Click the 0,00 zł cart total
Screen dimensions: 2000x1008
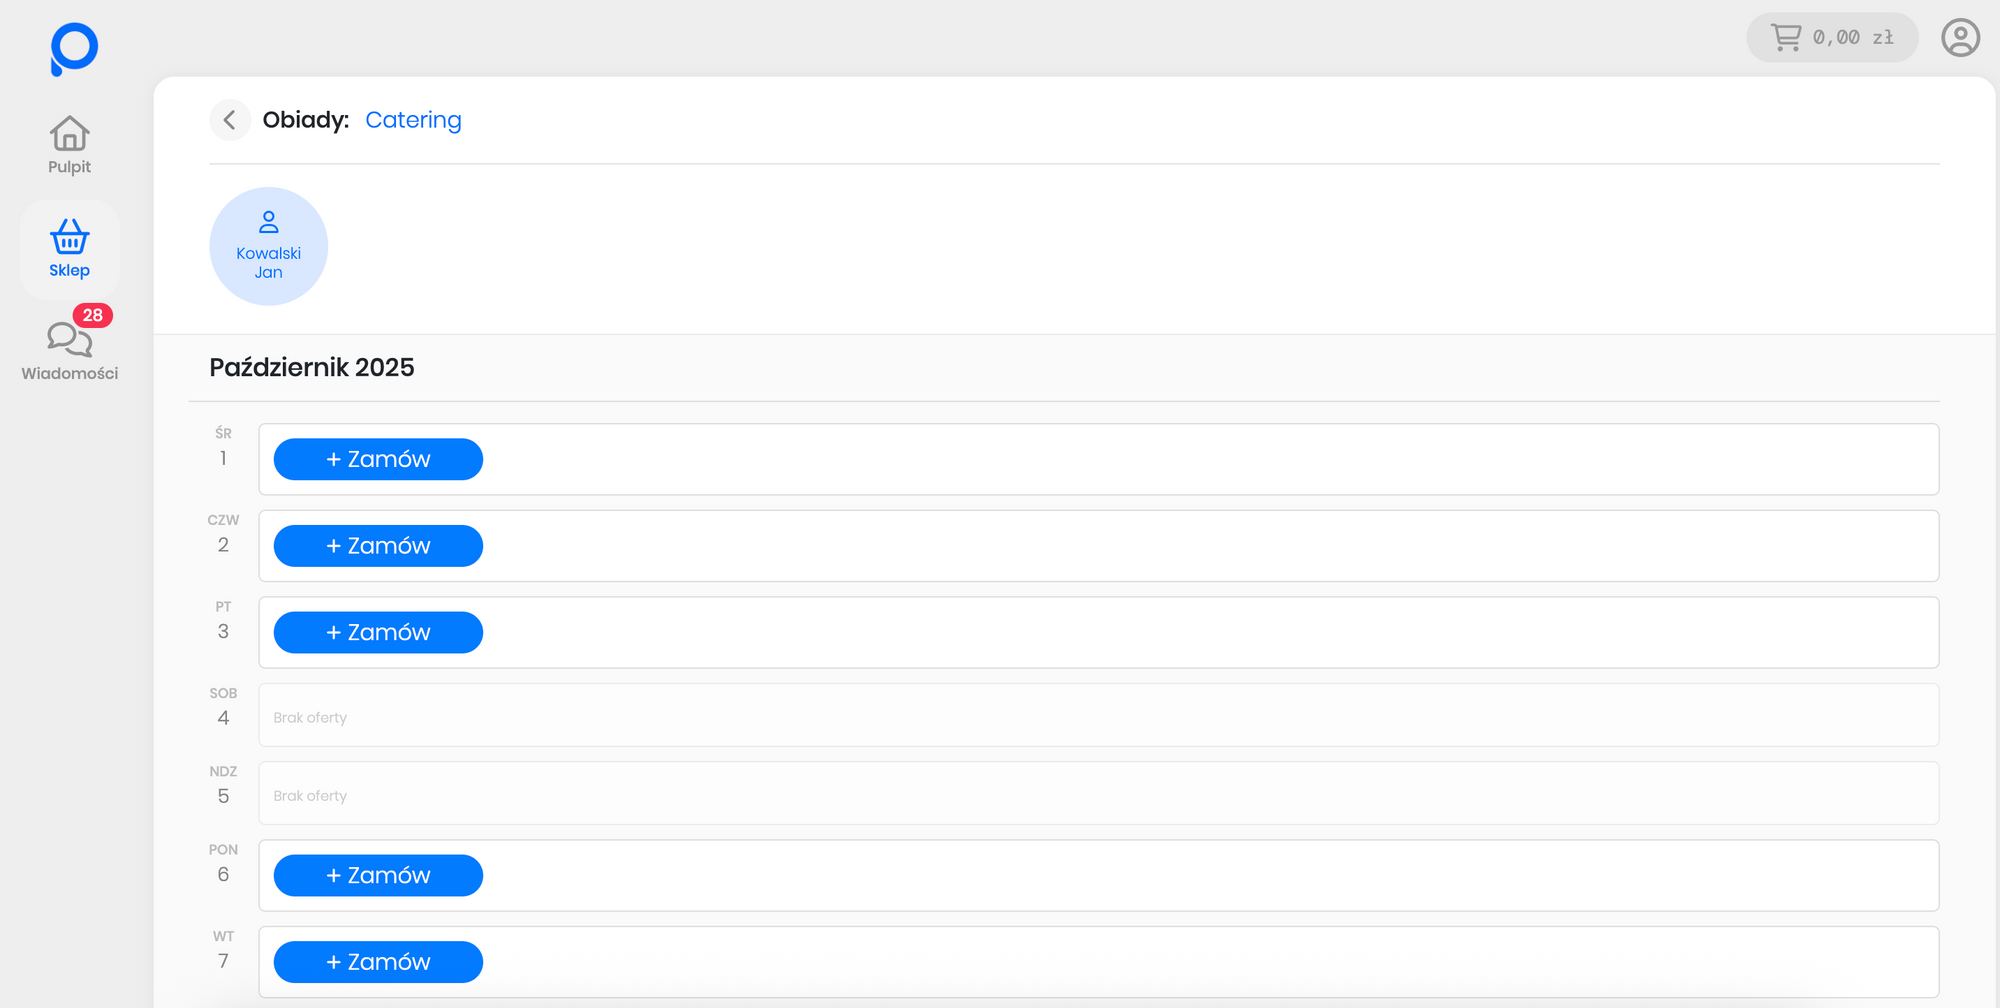point(1853,38)
